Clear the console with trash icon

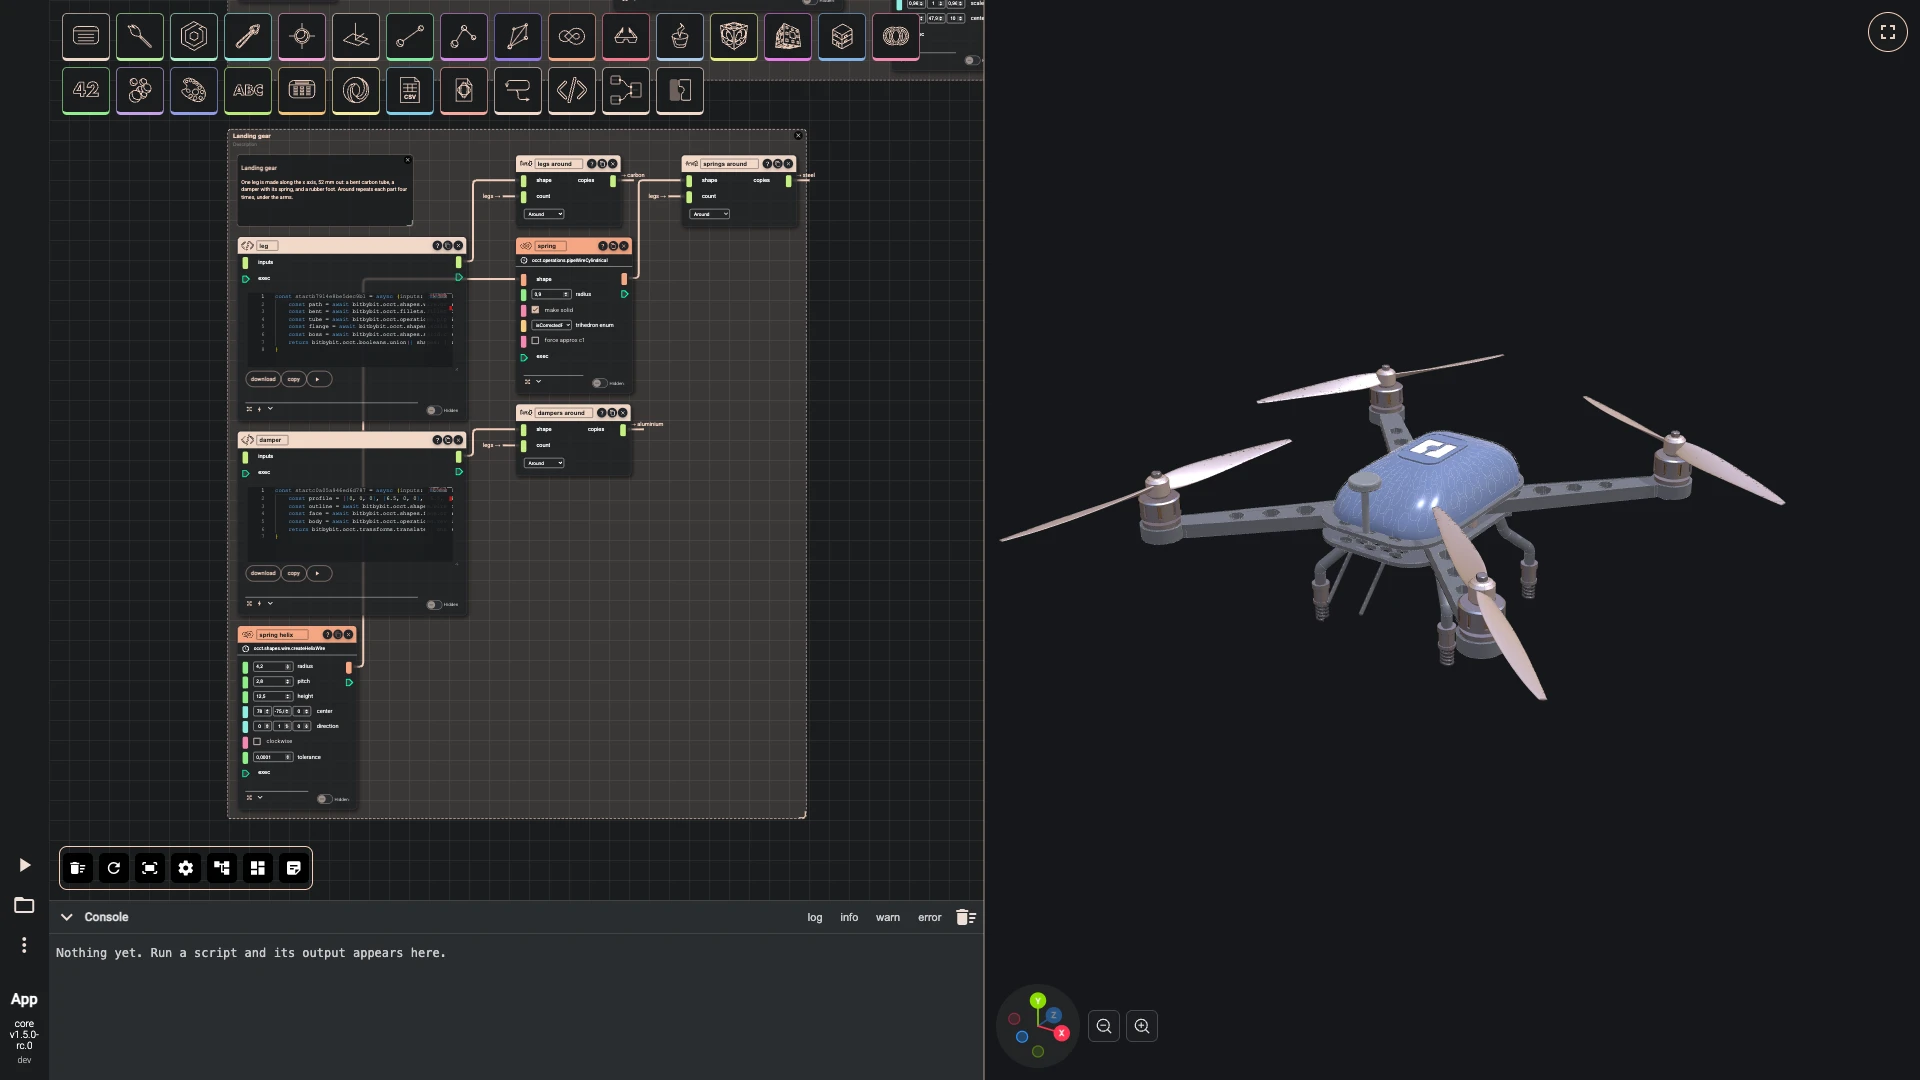click(965, 917)
